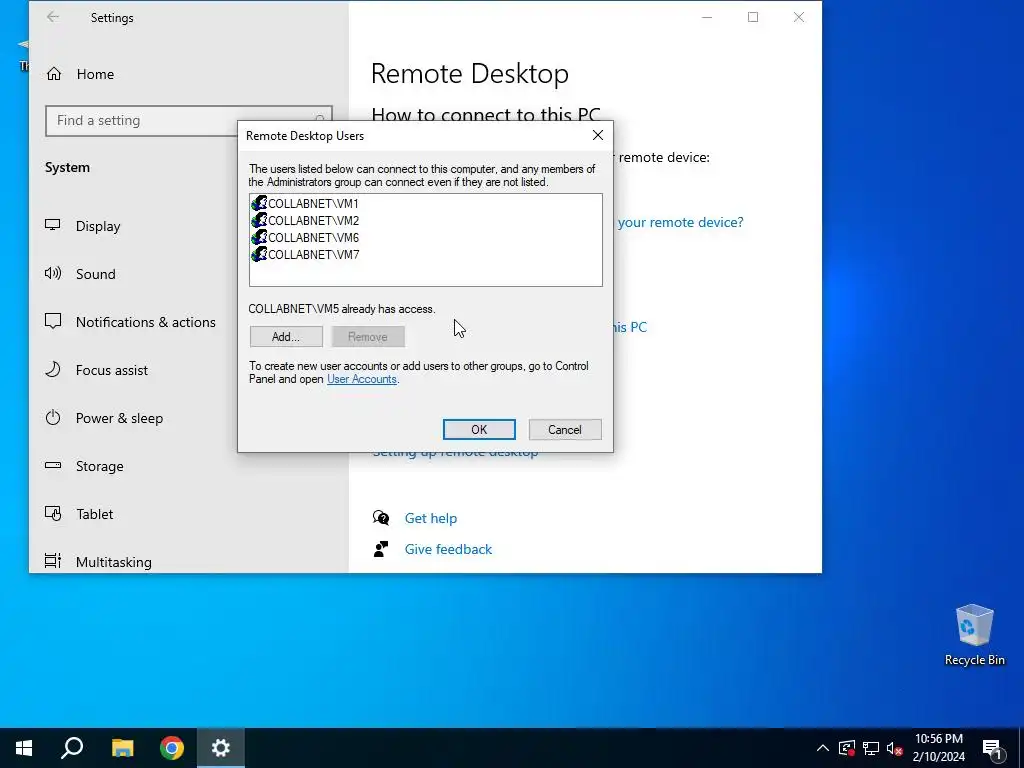Cancel the Remote Desktop Users dialog
The height and width of the screenshot is (768, 1024).
(x=565, y=430)
